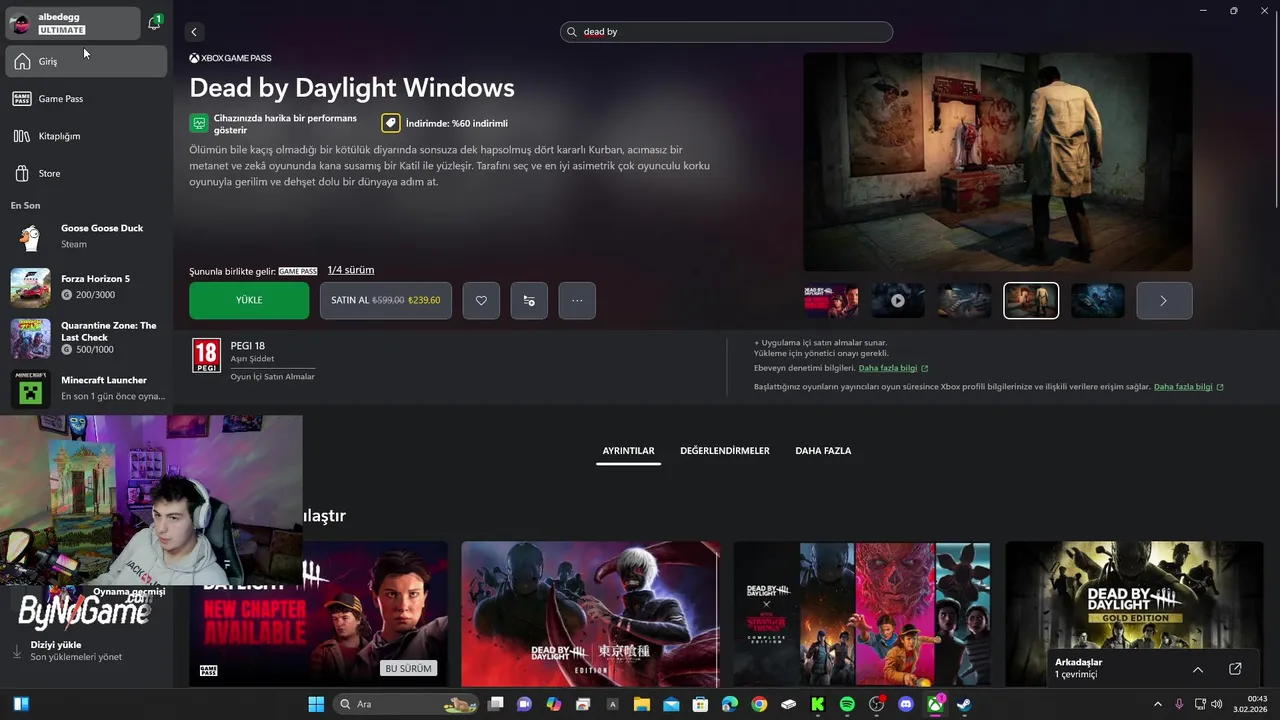Open the albedegg profile card
1280x720 pixels.
(73, 23)
